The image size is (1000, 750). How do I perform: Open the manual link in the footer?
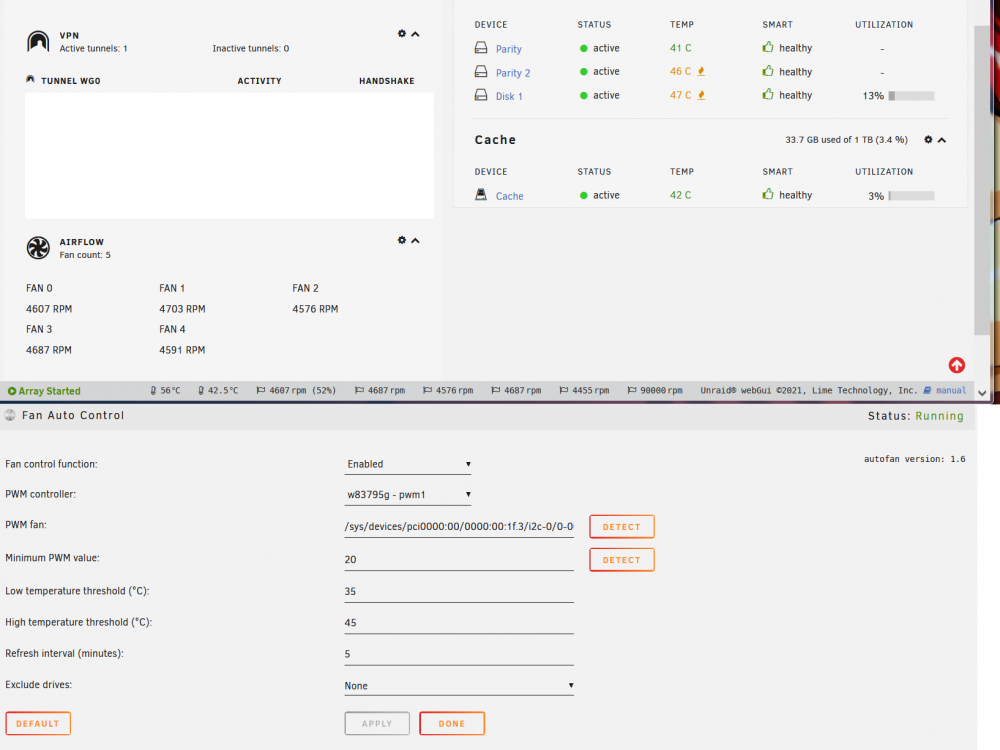click(x=945, y=390)
